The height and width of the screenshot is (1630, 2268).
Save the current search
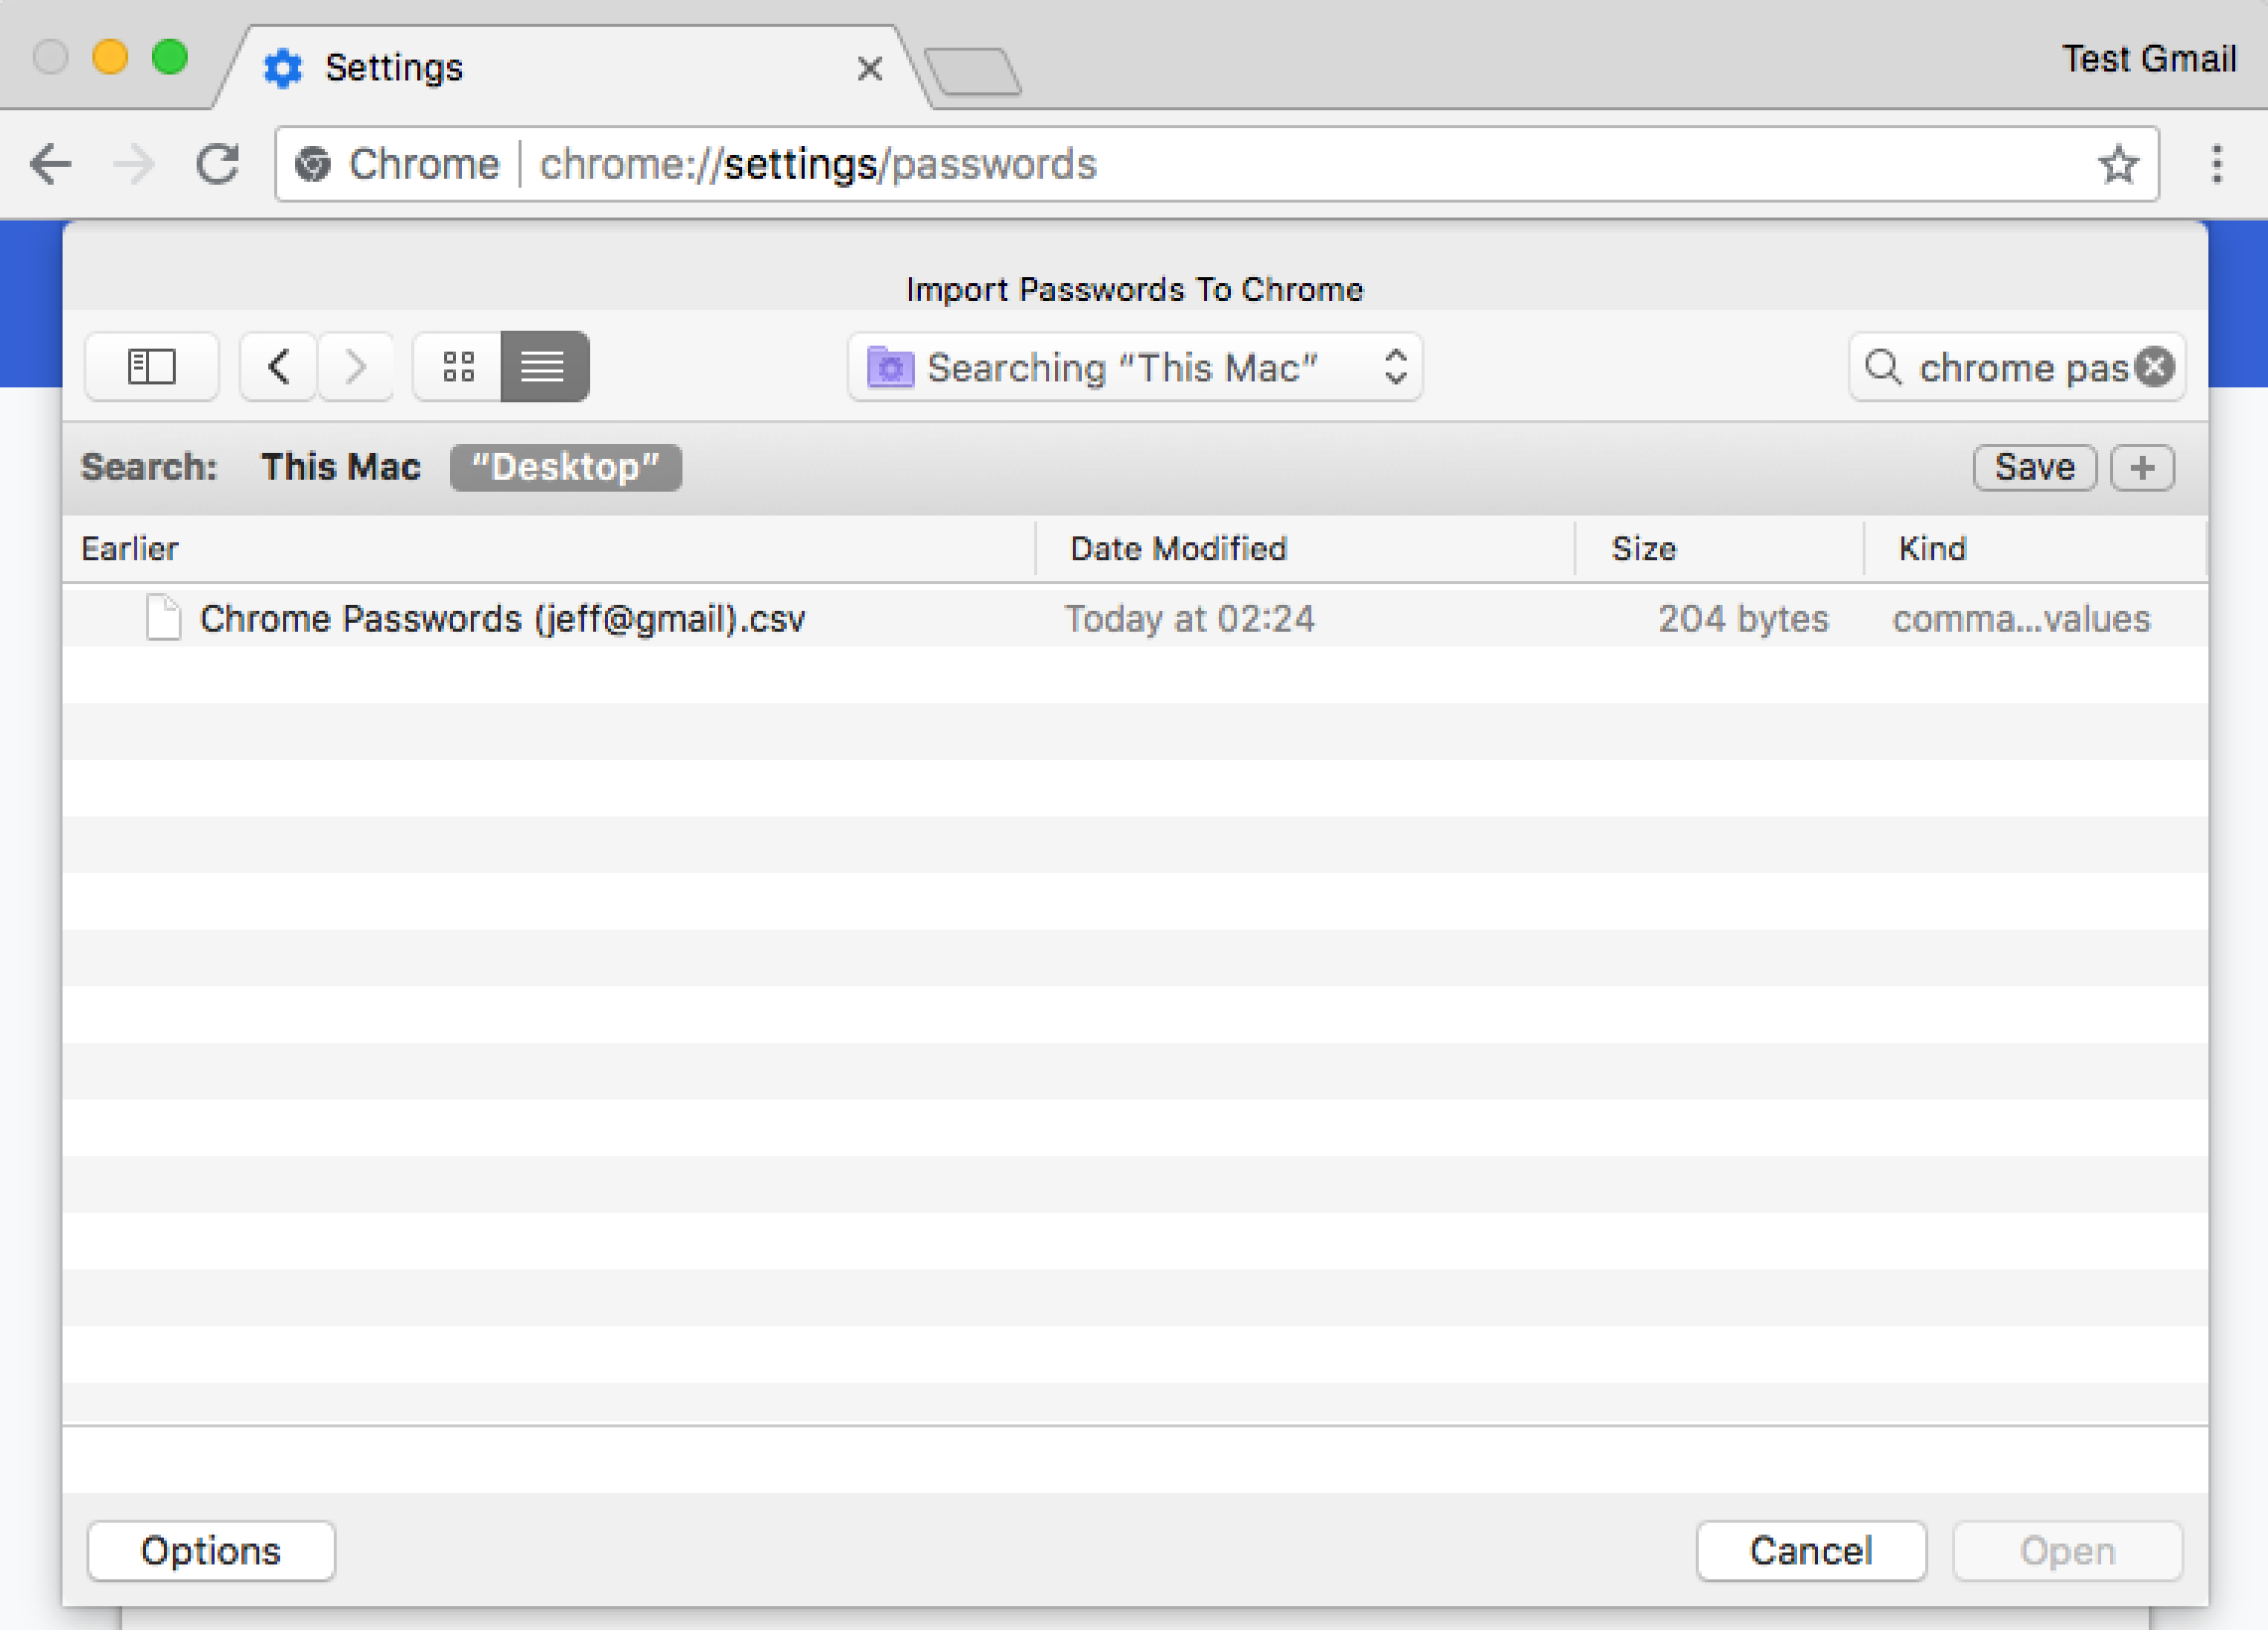pos(2034,467)
